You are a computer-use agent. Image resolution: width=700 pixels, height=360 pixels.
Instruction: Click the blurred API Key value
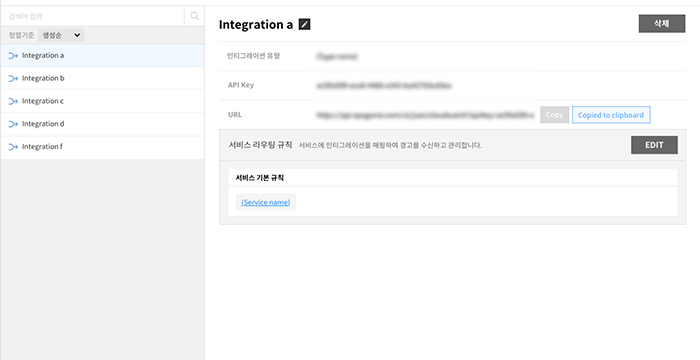384,85
